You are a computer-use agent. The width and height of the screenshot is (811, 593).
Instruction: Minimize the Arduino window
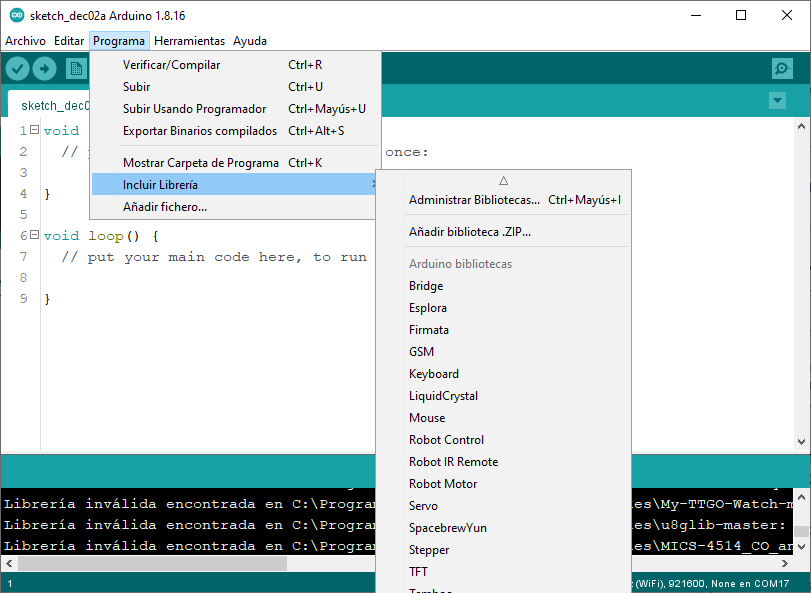coord(696,16)
